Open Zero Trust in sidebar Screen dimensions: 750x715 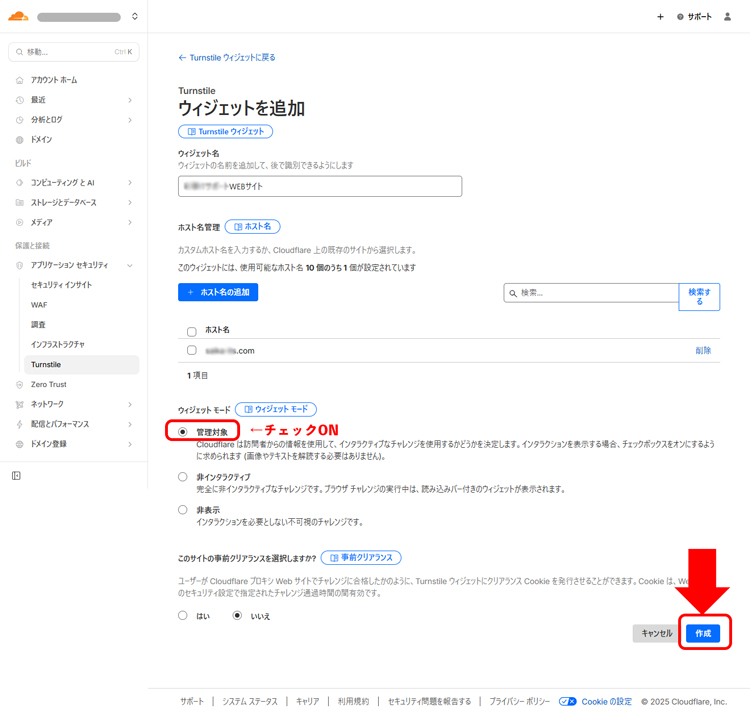[49, 385]
